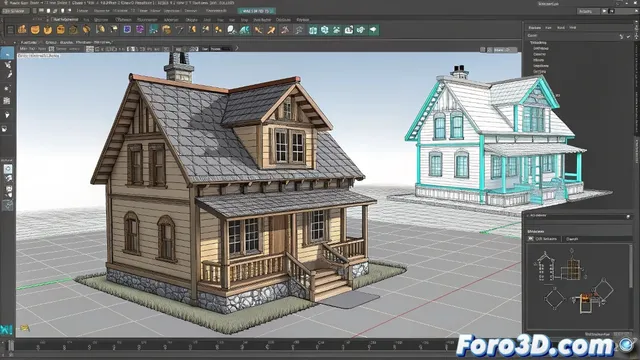
Task: Select the first child item in the outliner tree
Action: [541, 48]
